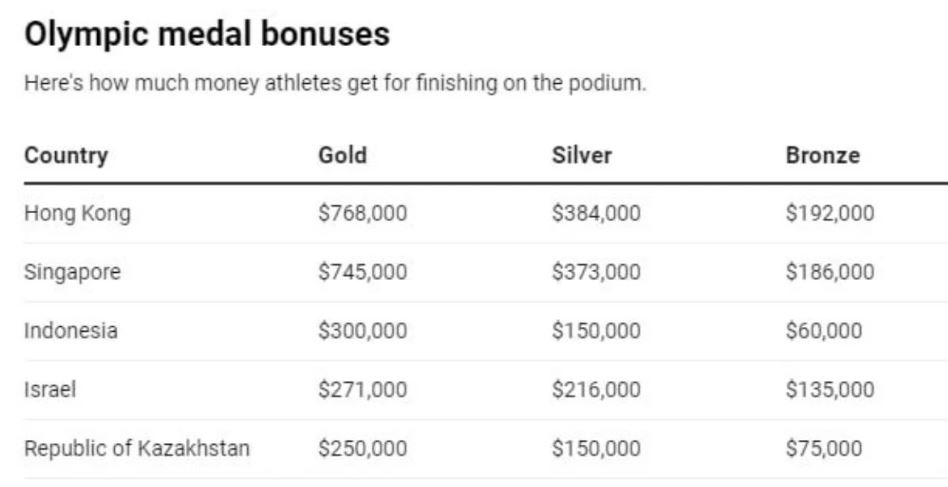Click Indonesia's $60,000 bronze bonus
This screenshot has height=487, width=948.
824,331
